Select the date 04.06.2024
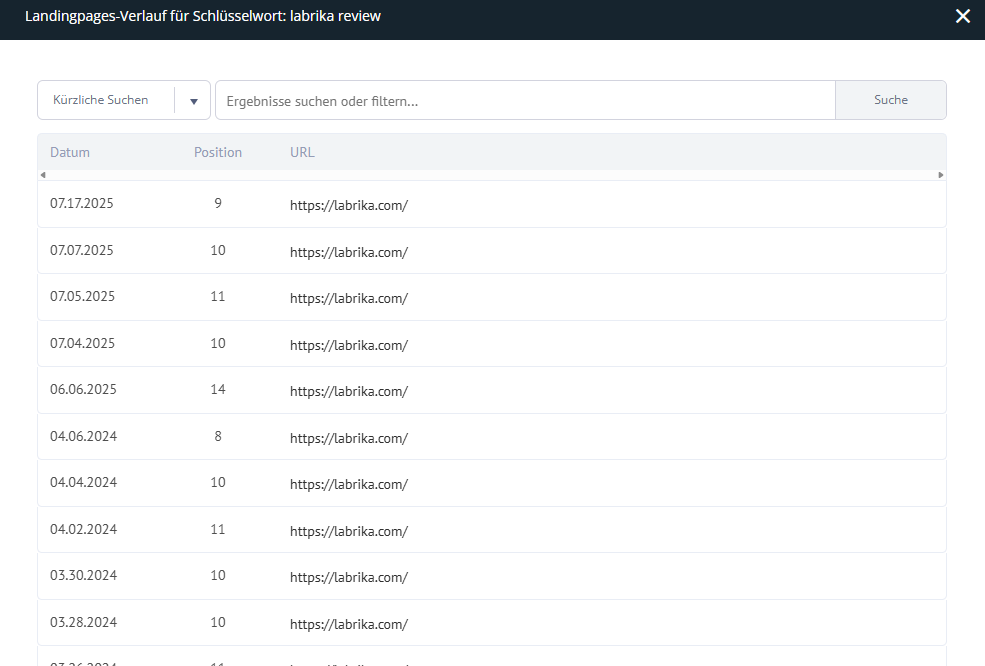 click(84, 436)
